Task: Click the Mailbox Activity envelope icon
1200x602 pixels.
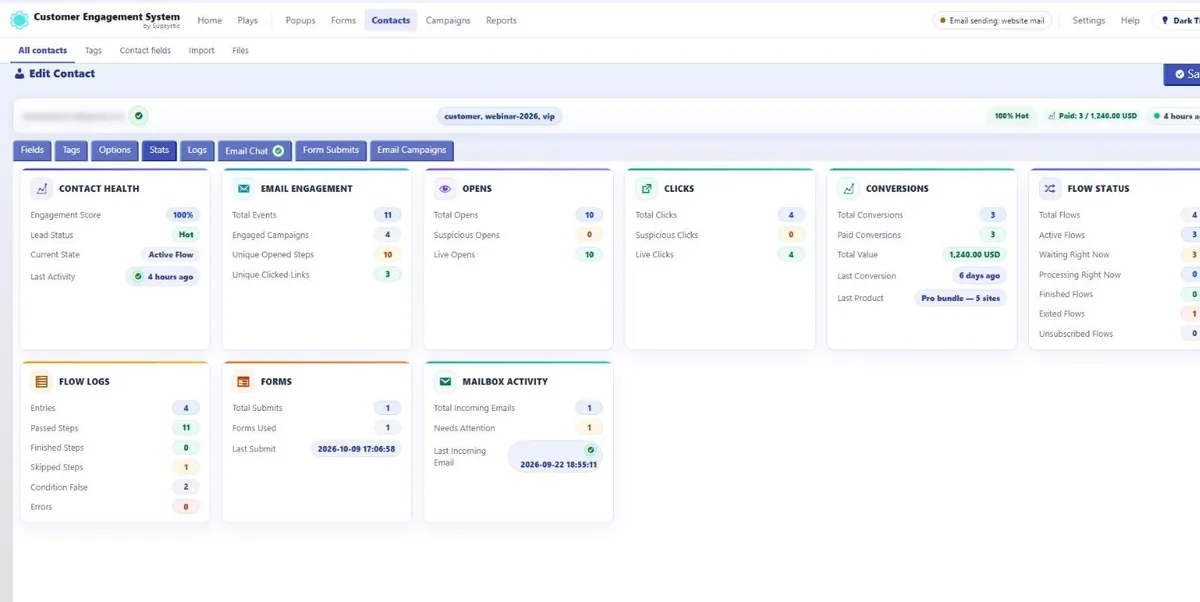Action: point(445,381)
